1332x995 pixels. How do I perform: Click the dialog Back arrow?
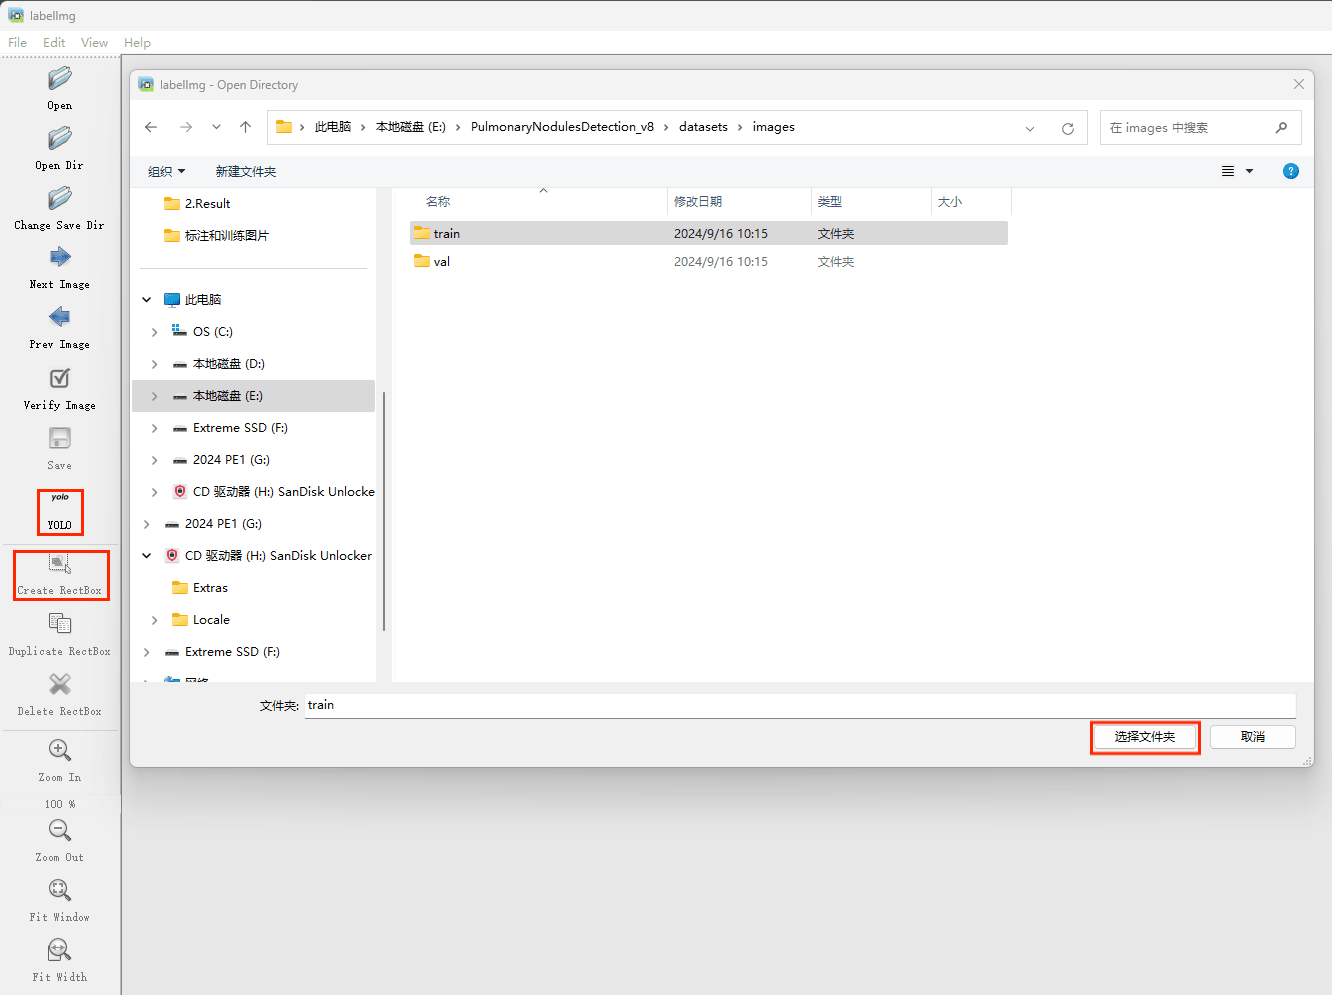click(x=151, y=127)
